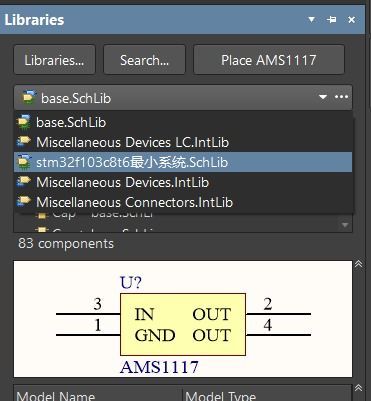Click the Libraries... button
Viewport: 371px width, 401px height.
click(54, 60)
